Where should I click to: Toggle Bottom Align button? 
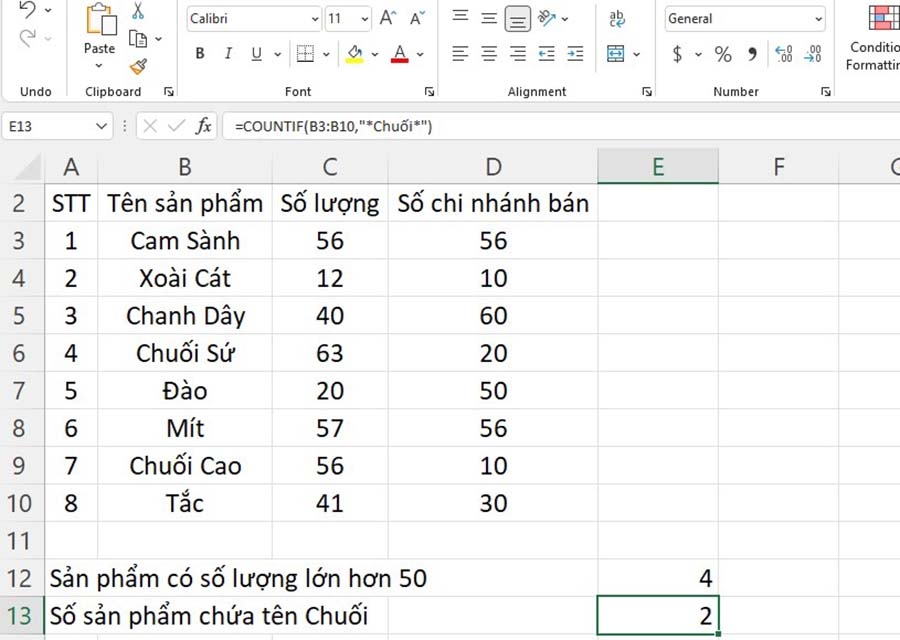pos(517,20)
